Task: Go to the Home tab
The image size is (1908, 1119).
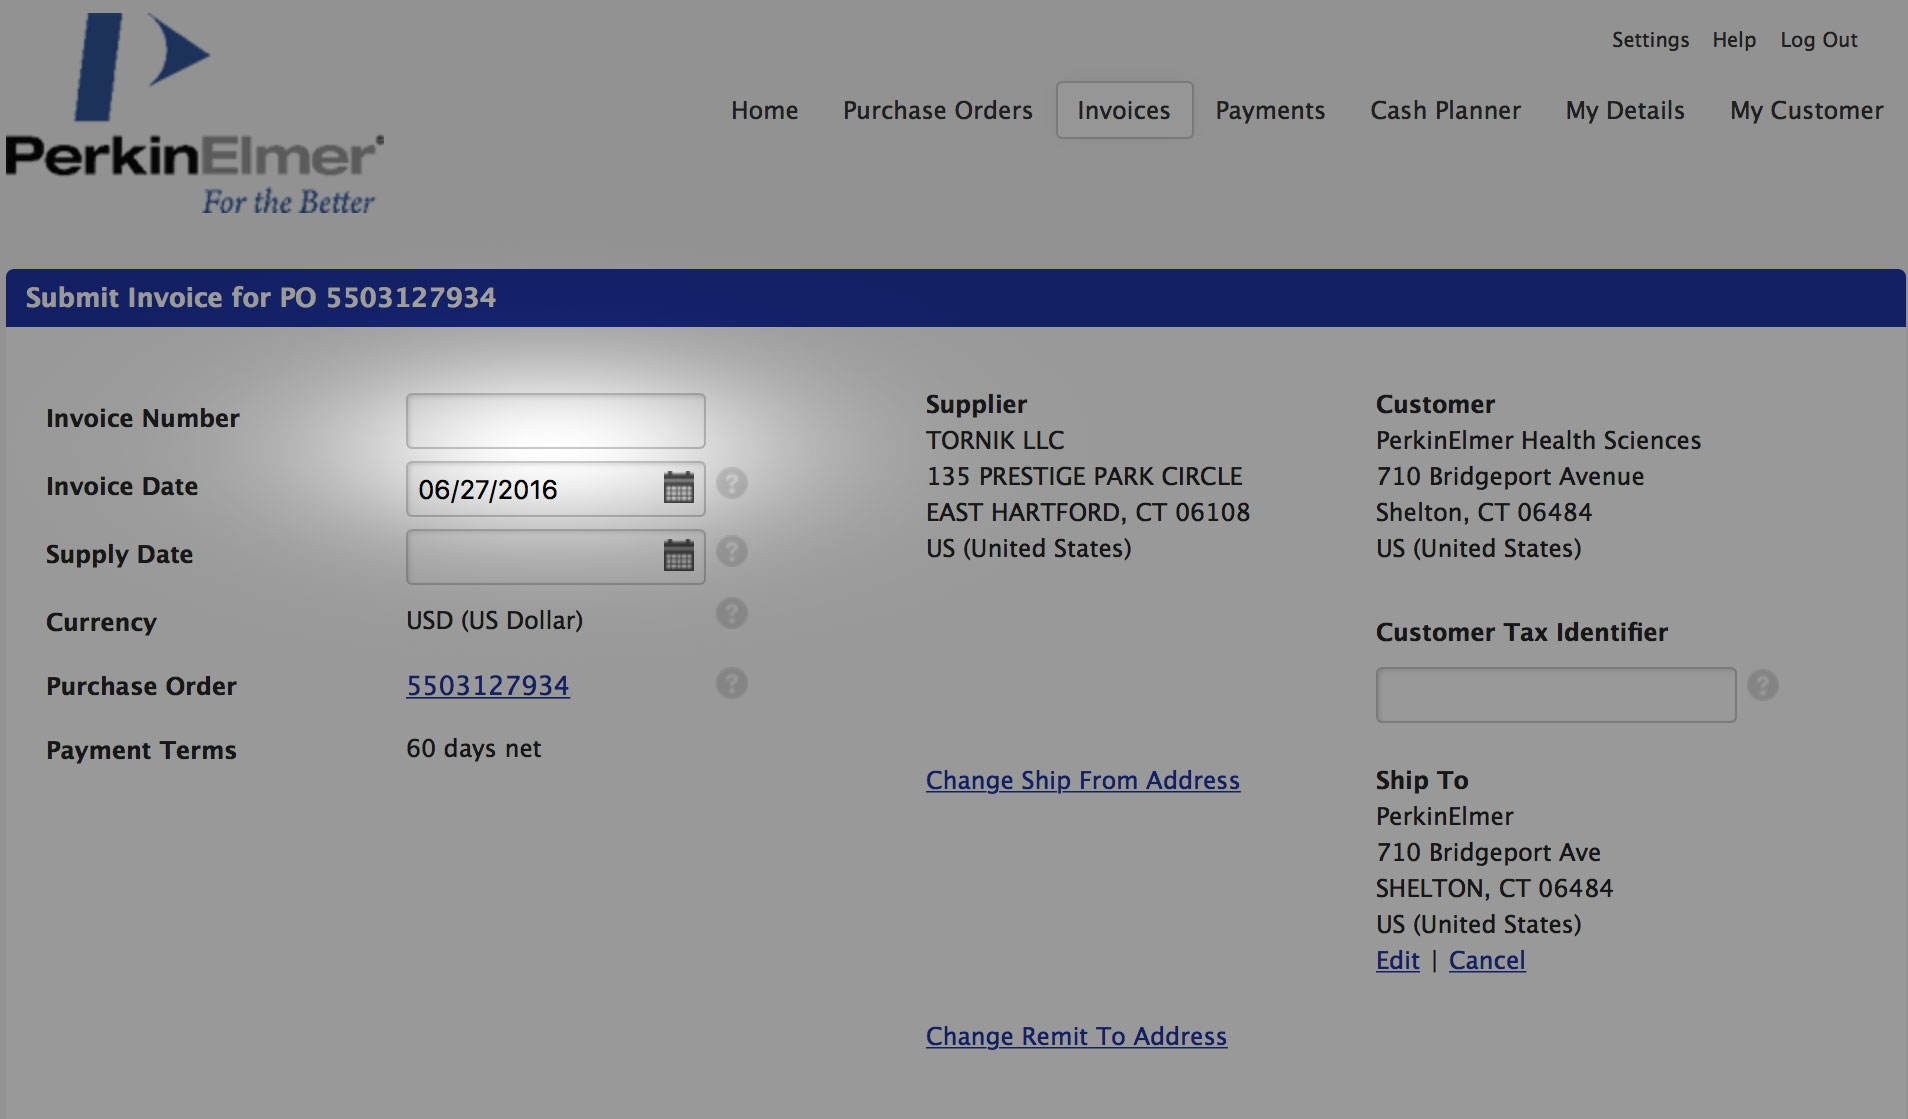Action: (x=765, y=110)
